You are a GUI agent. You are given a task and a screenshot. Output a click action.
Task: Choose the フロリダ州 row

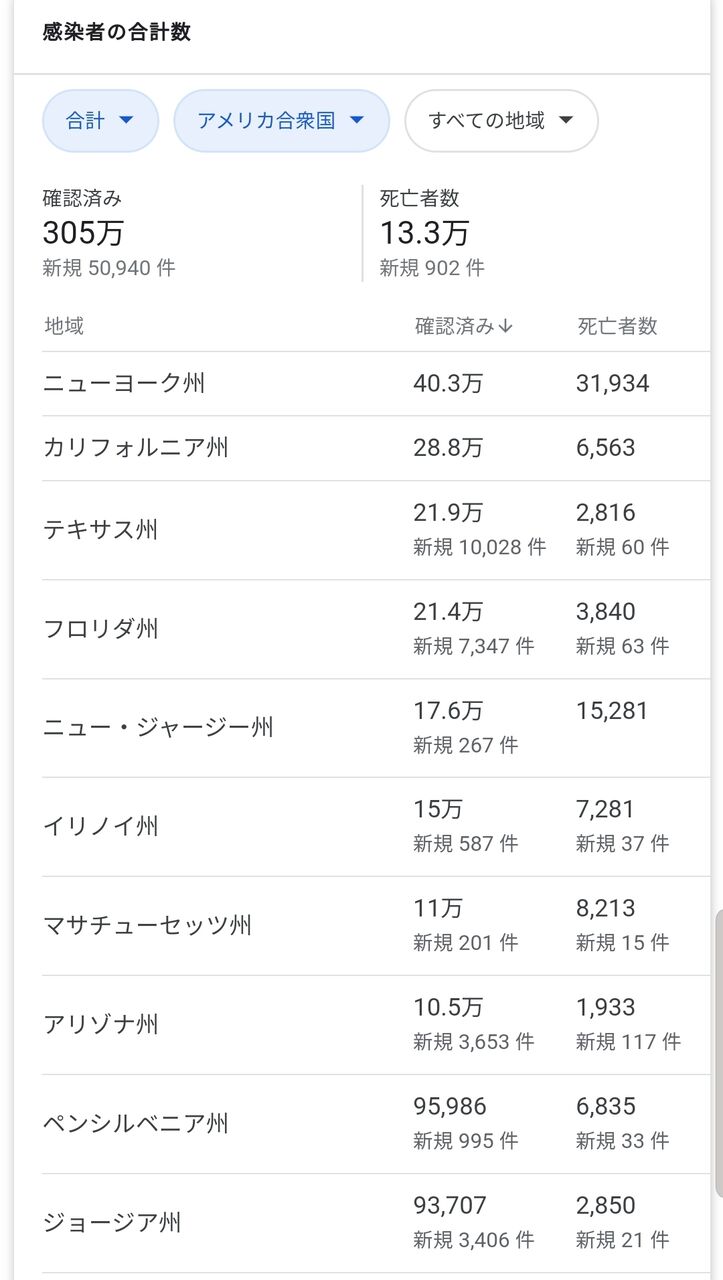click(x=376, y=629)
